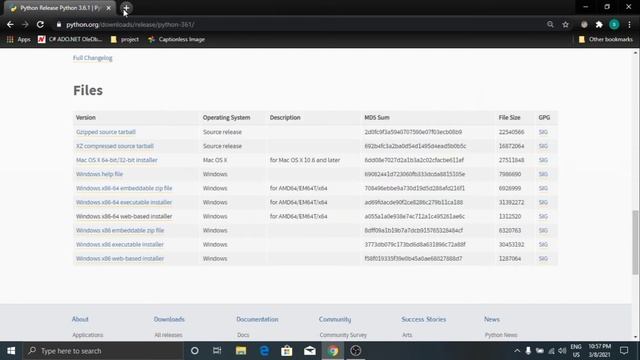The image size is (640, 360).
Task: Click the MD5 Sum column header
Action: click(x=377, y=118)
